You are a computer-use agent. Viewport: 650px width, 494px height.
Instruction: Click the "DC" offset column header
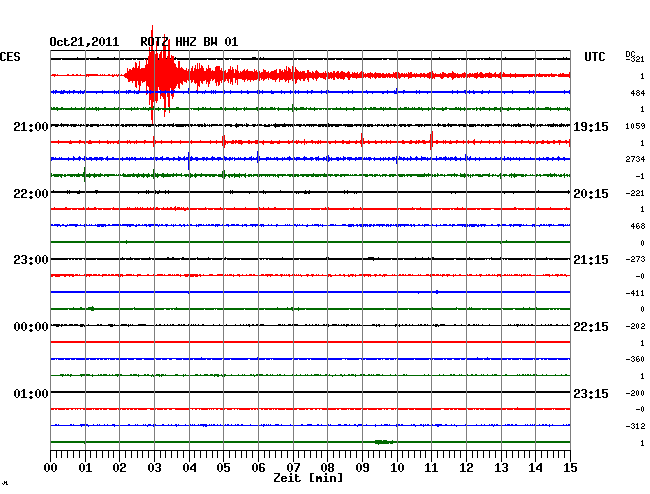tap(630, 54)
